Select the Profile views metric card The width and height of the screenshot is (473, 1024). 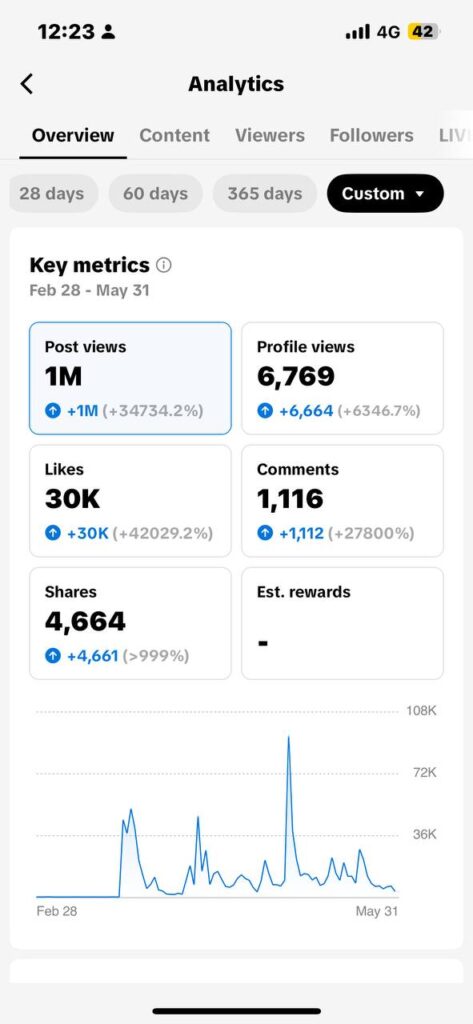[x=342, y=378]
